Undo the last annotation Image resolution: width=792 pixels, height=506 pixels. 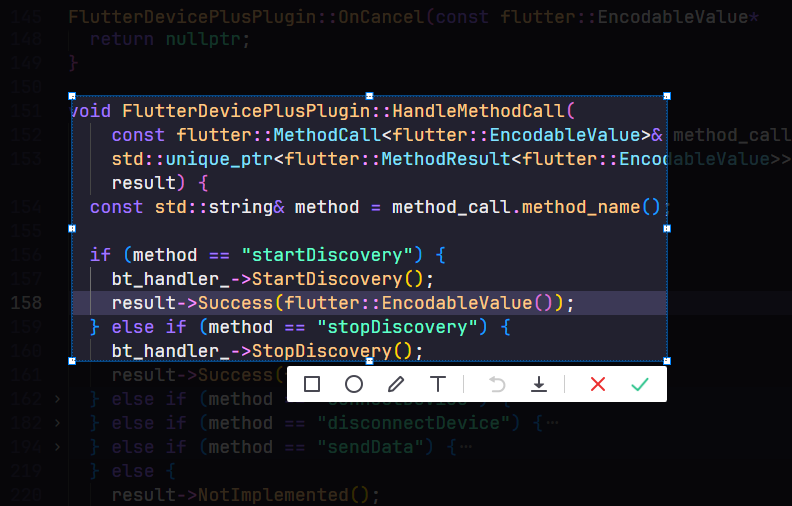pyautogui.click(x=497, y=384)
